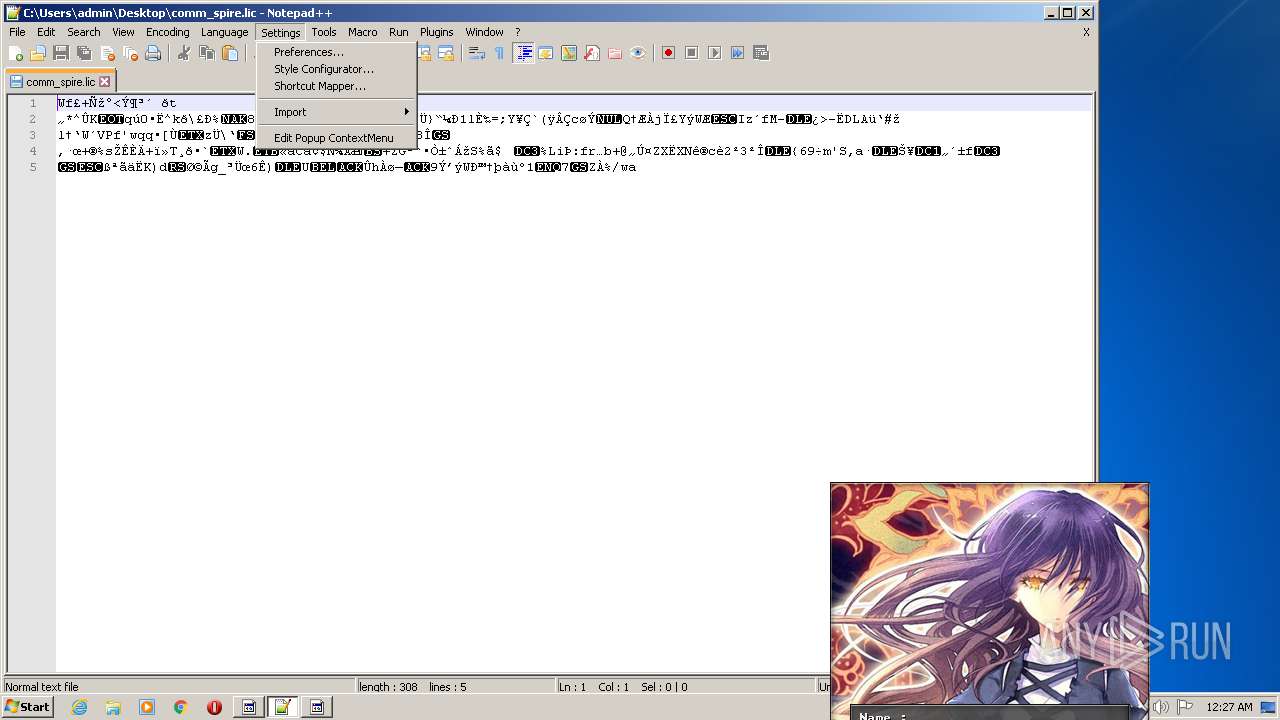The width and height of the screenshot is (1280, 720).
Task: Open the media player taskbar icon
Action: [147, 707]
